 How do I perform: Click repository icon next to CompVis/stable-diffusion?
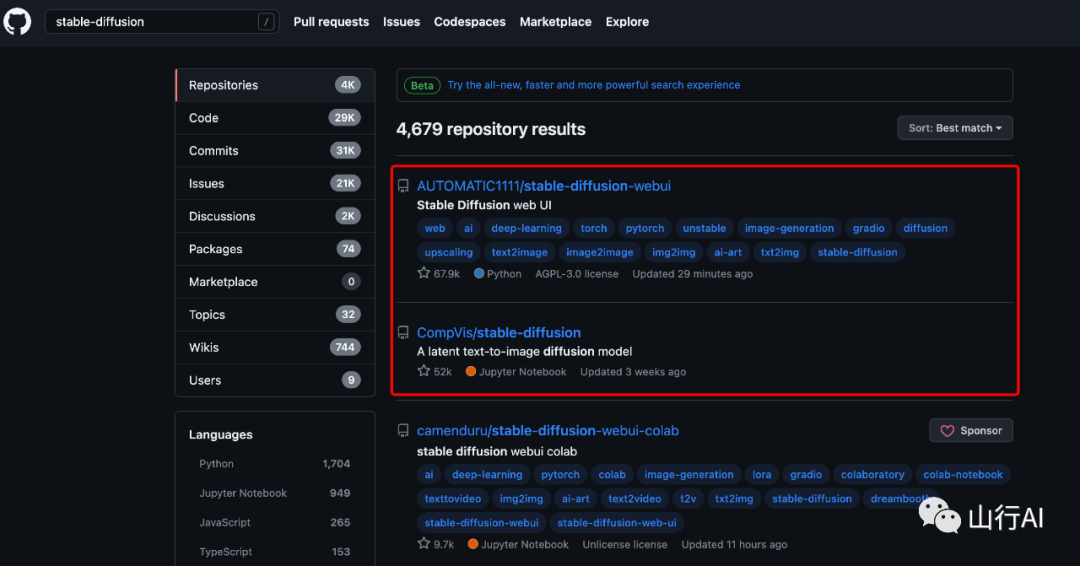[403, 333]
